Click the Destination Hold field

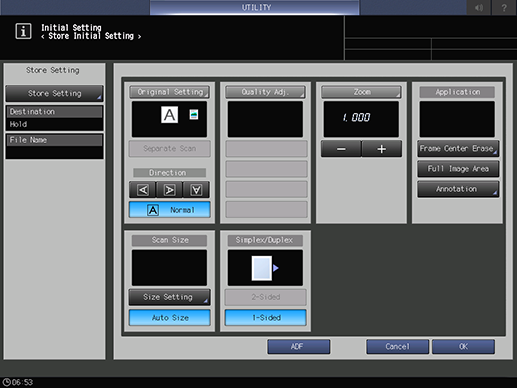54,118
